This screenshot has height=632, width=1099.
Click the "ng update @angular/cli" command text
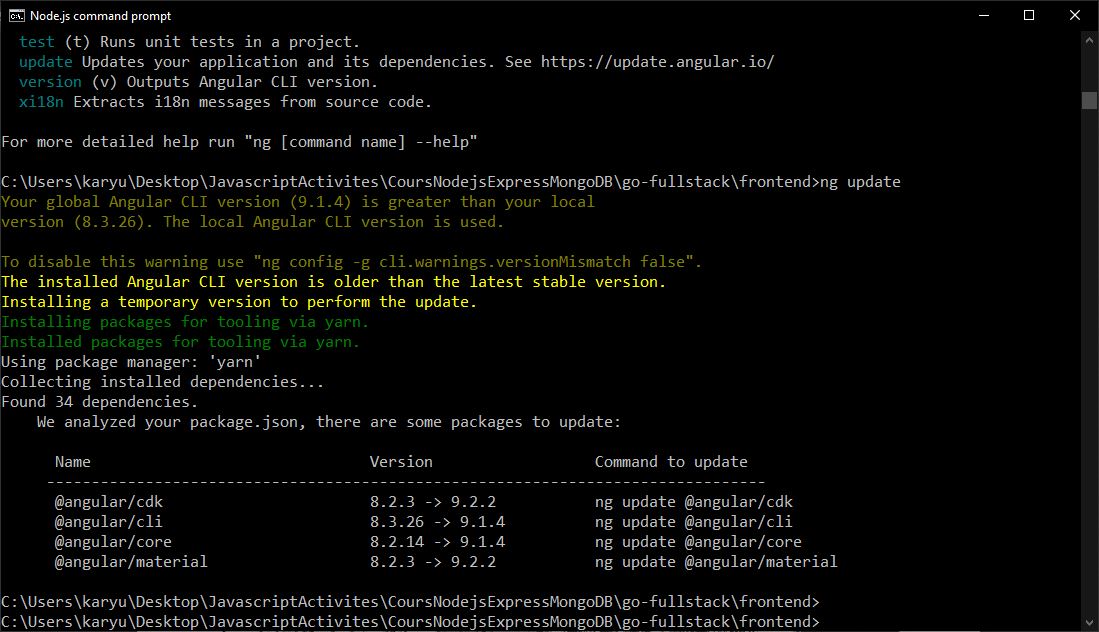pos(693,522)
